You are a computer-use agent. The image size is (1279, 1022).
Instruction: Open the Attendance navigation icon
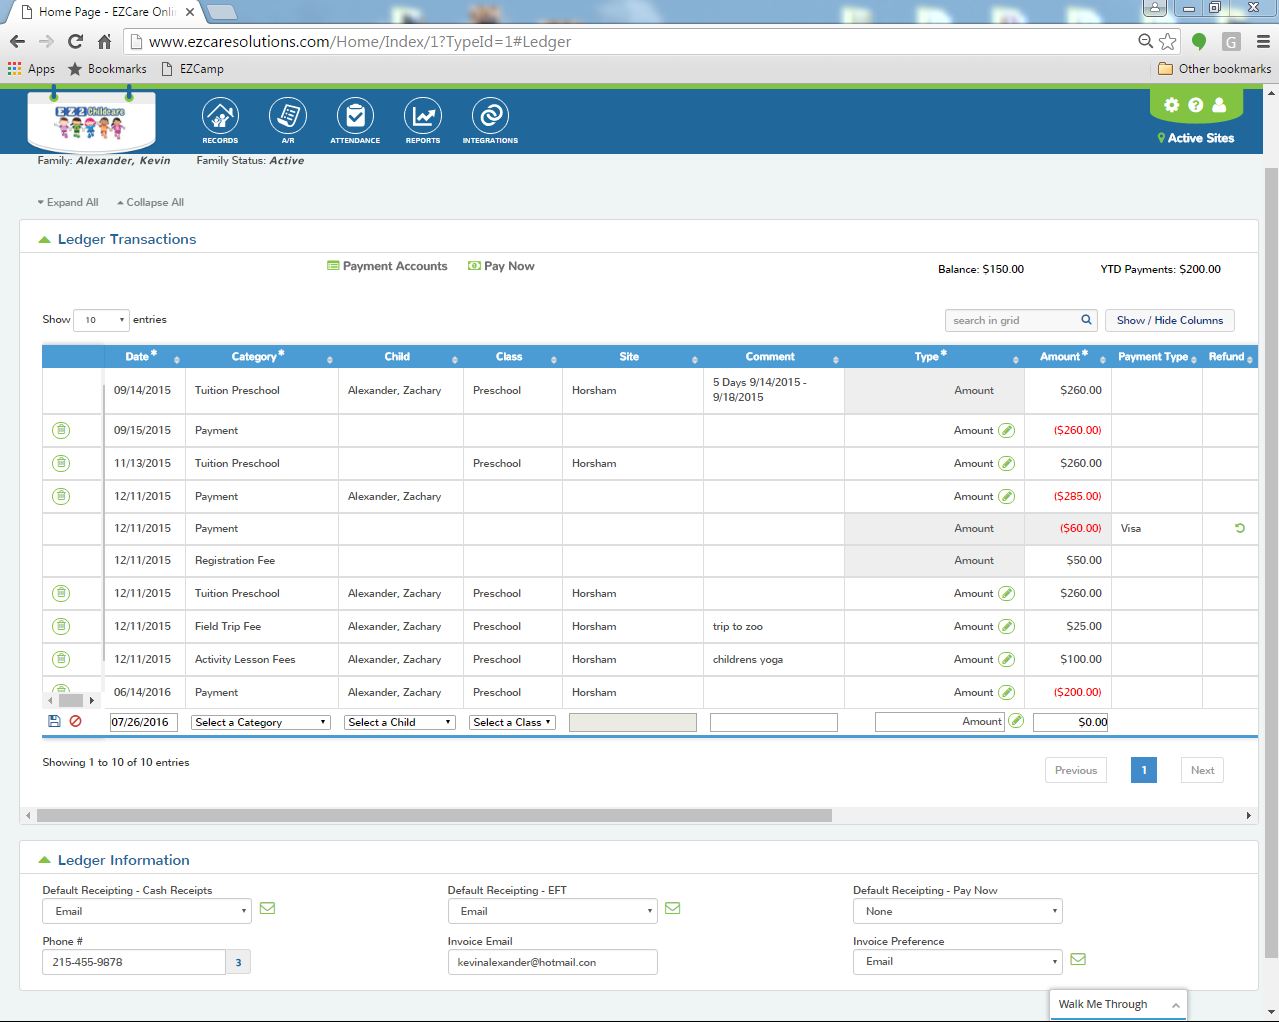355,121
